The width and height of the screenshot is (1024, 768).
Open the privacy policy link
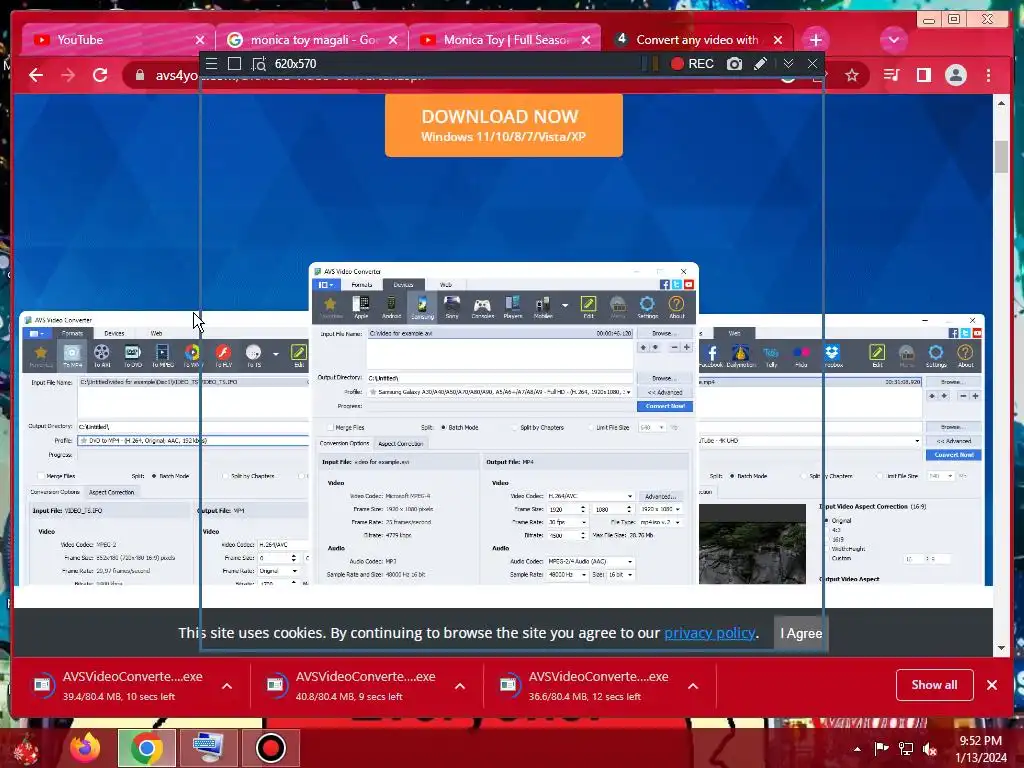point(709,633)
